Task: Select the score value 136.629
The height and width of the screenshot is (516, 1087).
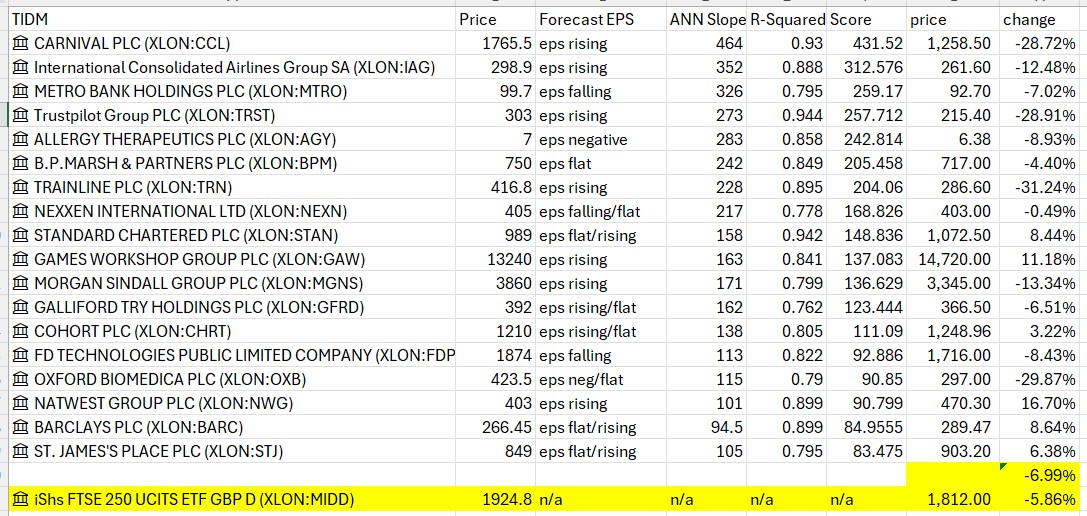Action: (x=867, y=284)
